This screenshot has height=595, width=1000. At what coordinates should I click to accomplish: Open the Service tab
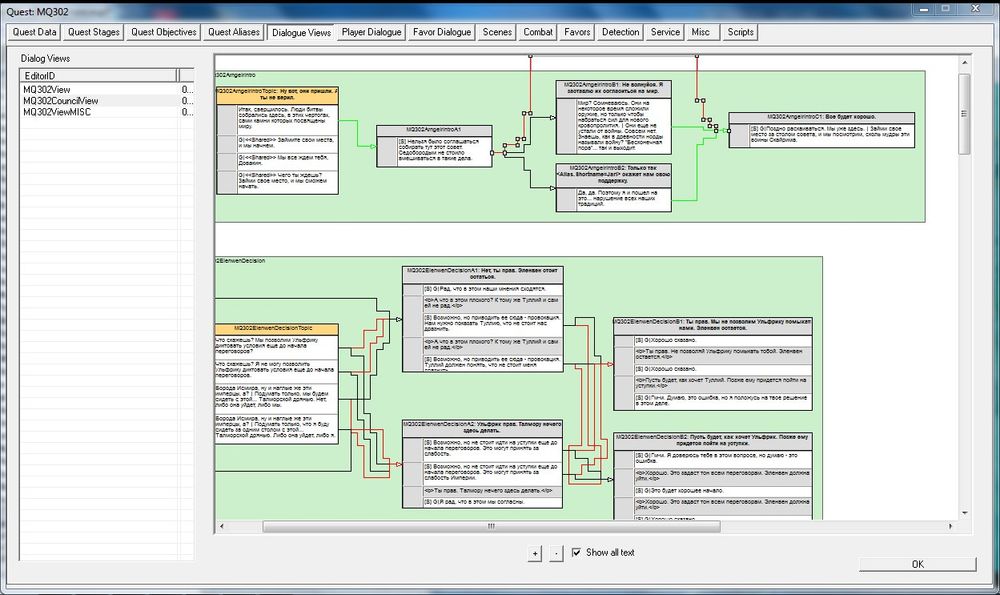[x=665, y=32]
